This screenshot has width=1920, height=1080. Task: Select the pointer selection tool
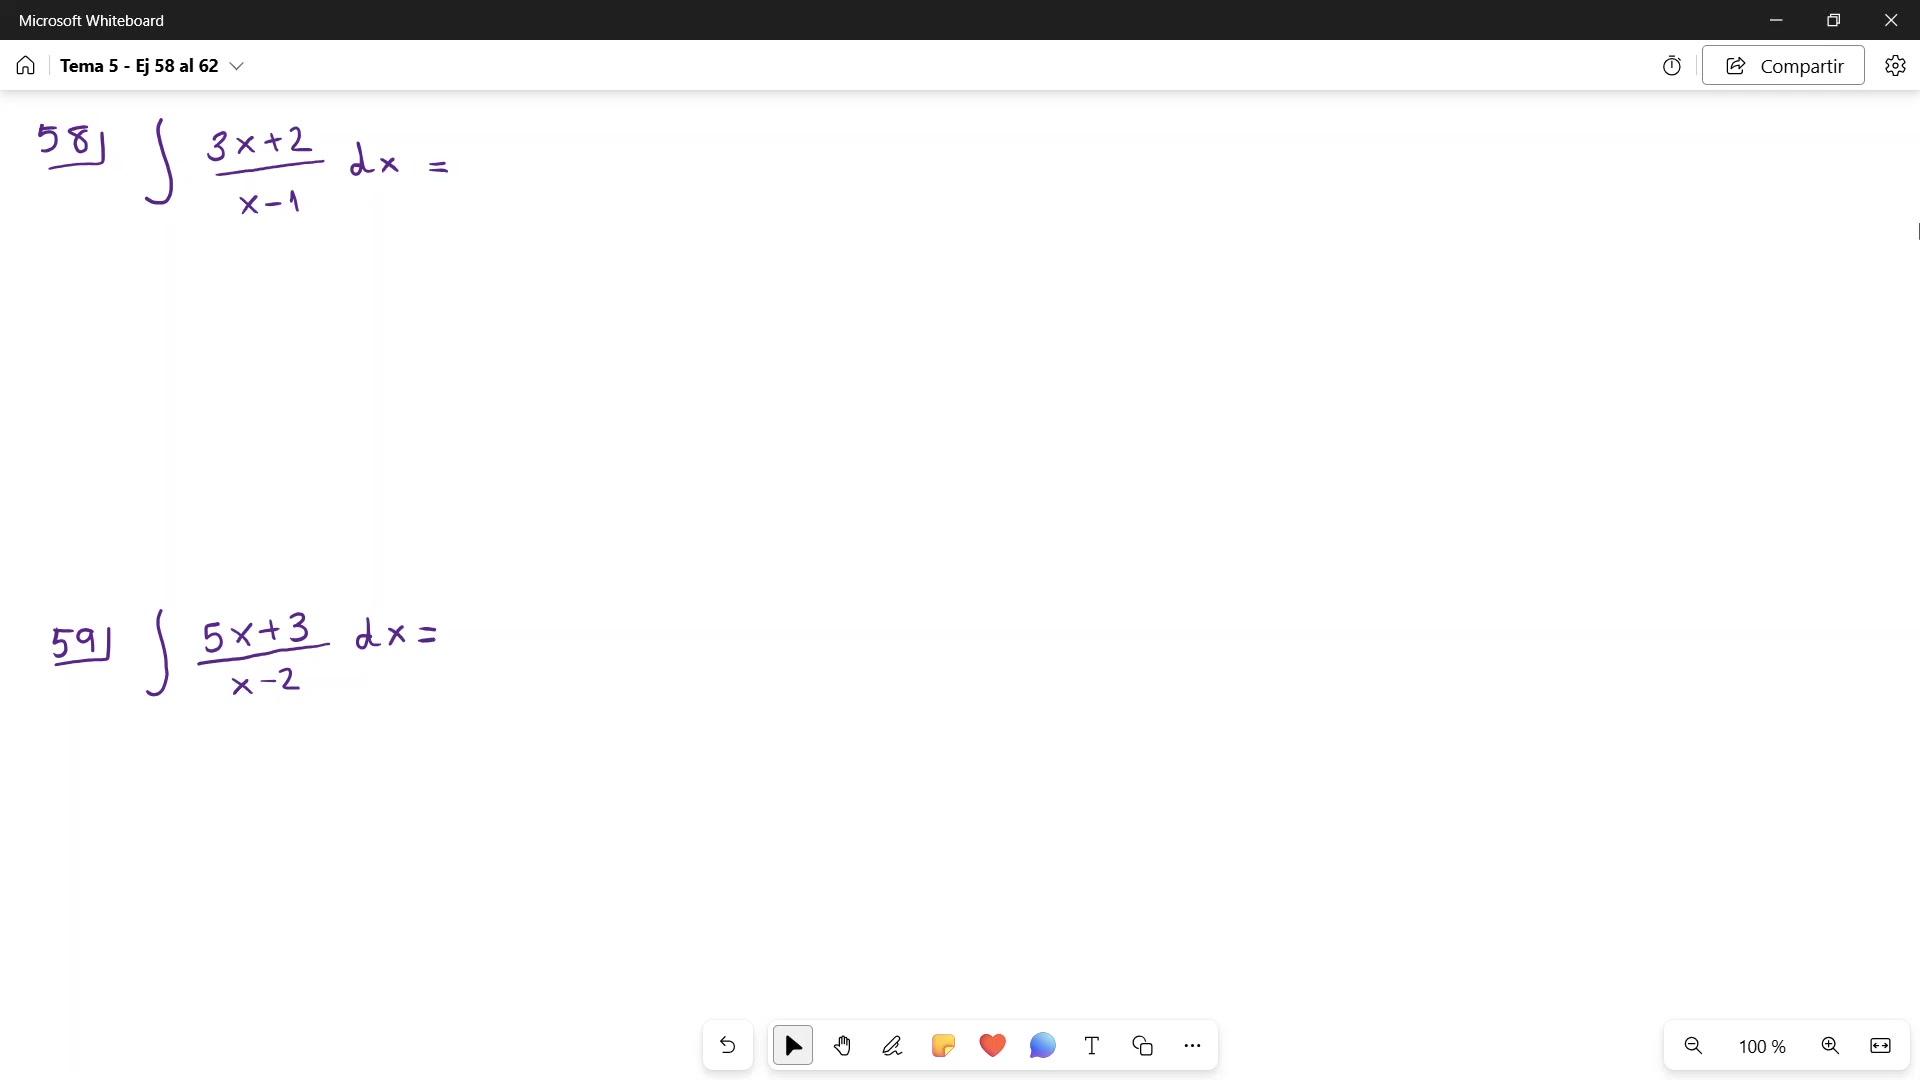[x=793, y=1046]
